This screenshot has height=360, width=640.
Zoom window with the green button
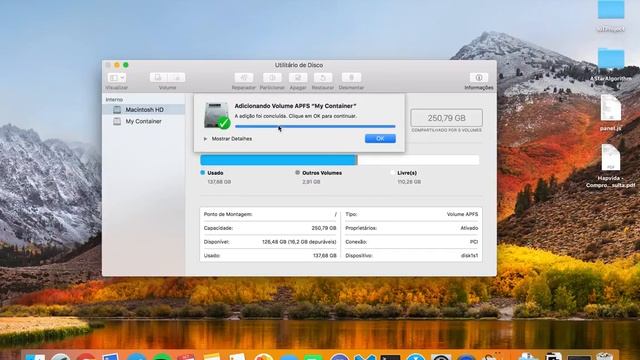(x=126, y=65)
